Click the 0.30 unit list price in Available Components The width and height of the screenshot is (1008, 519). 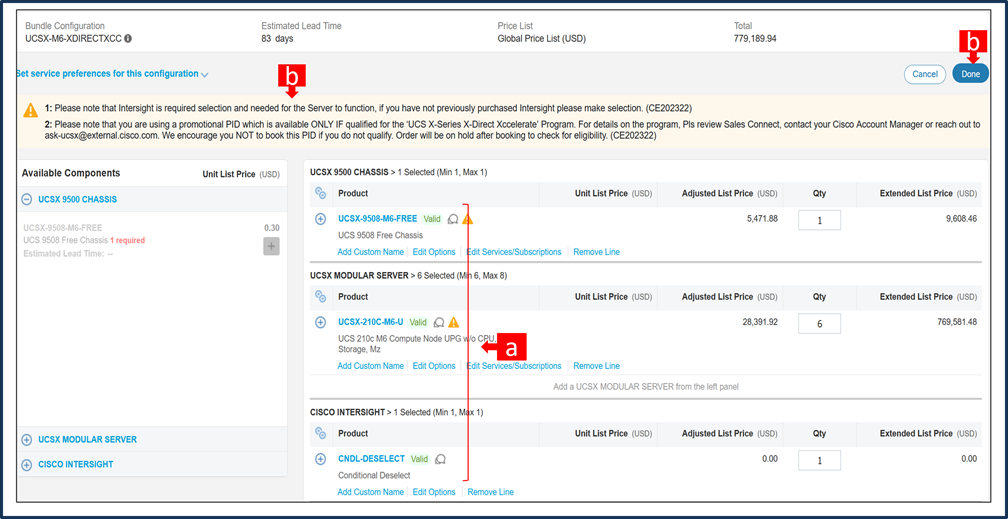pos(272,228)
